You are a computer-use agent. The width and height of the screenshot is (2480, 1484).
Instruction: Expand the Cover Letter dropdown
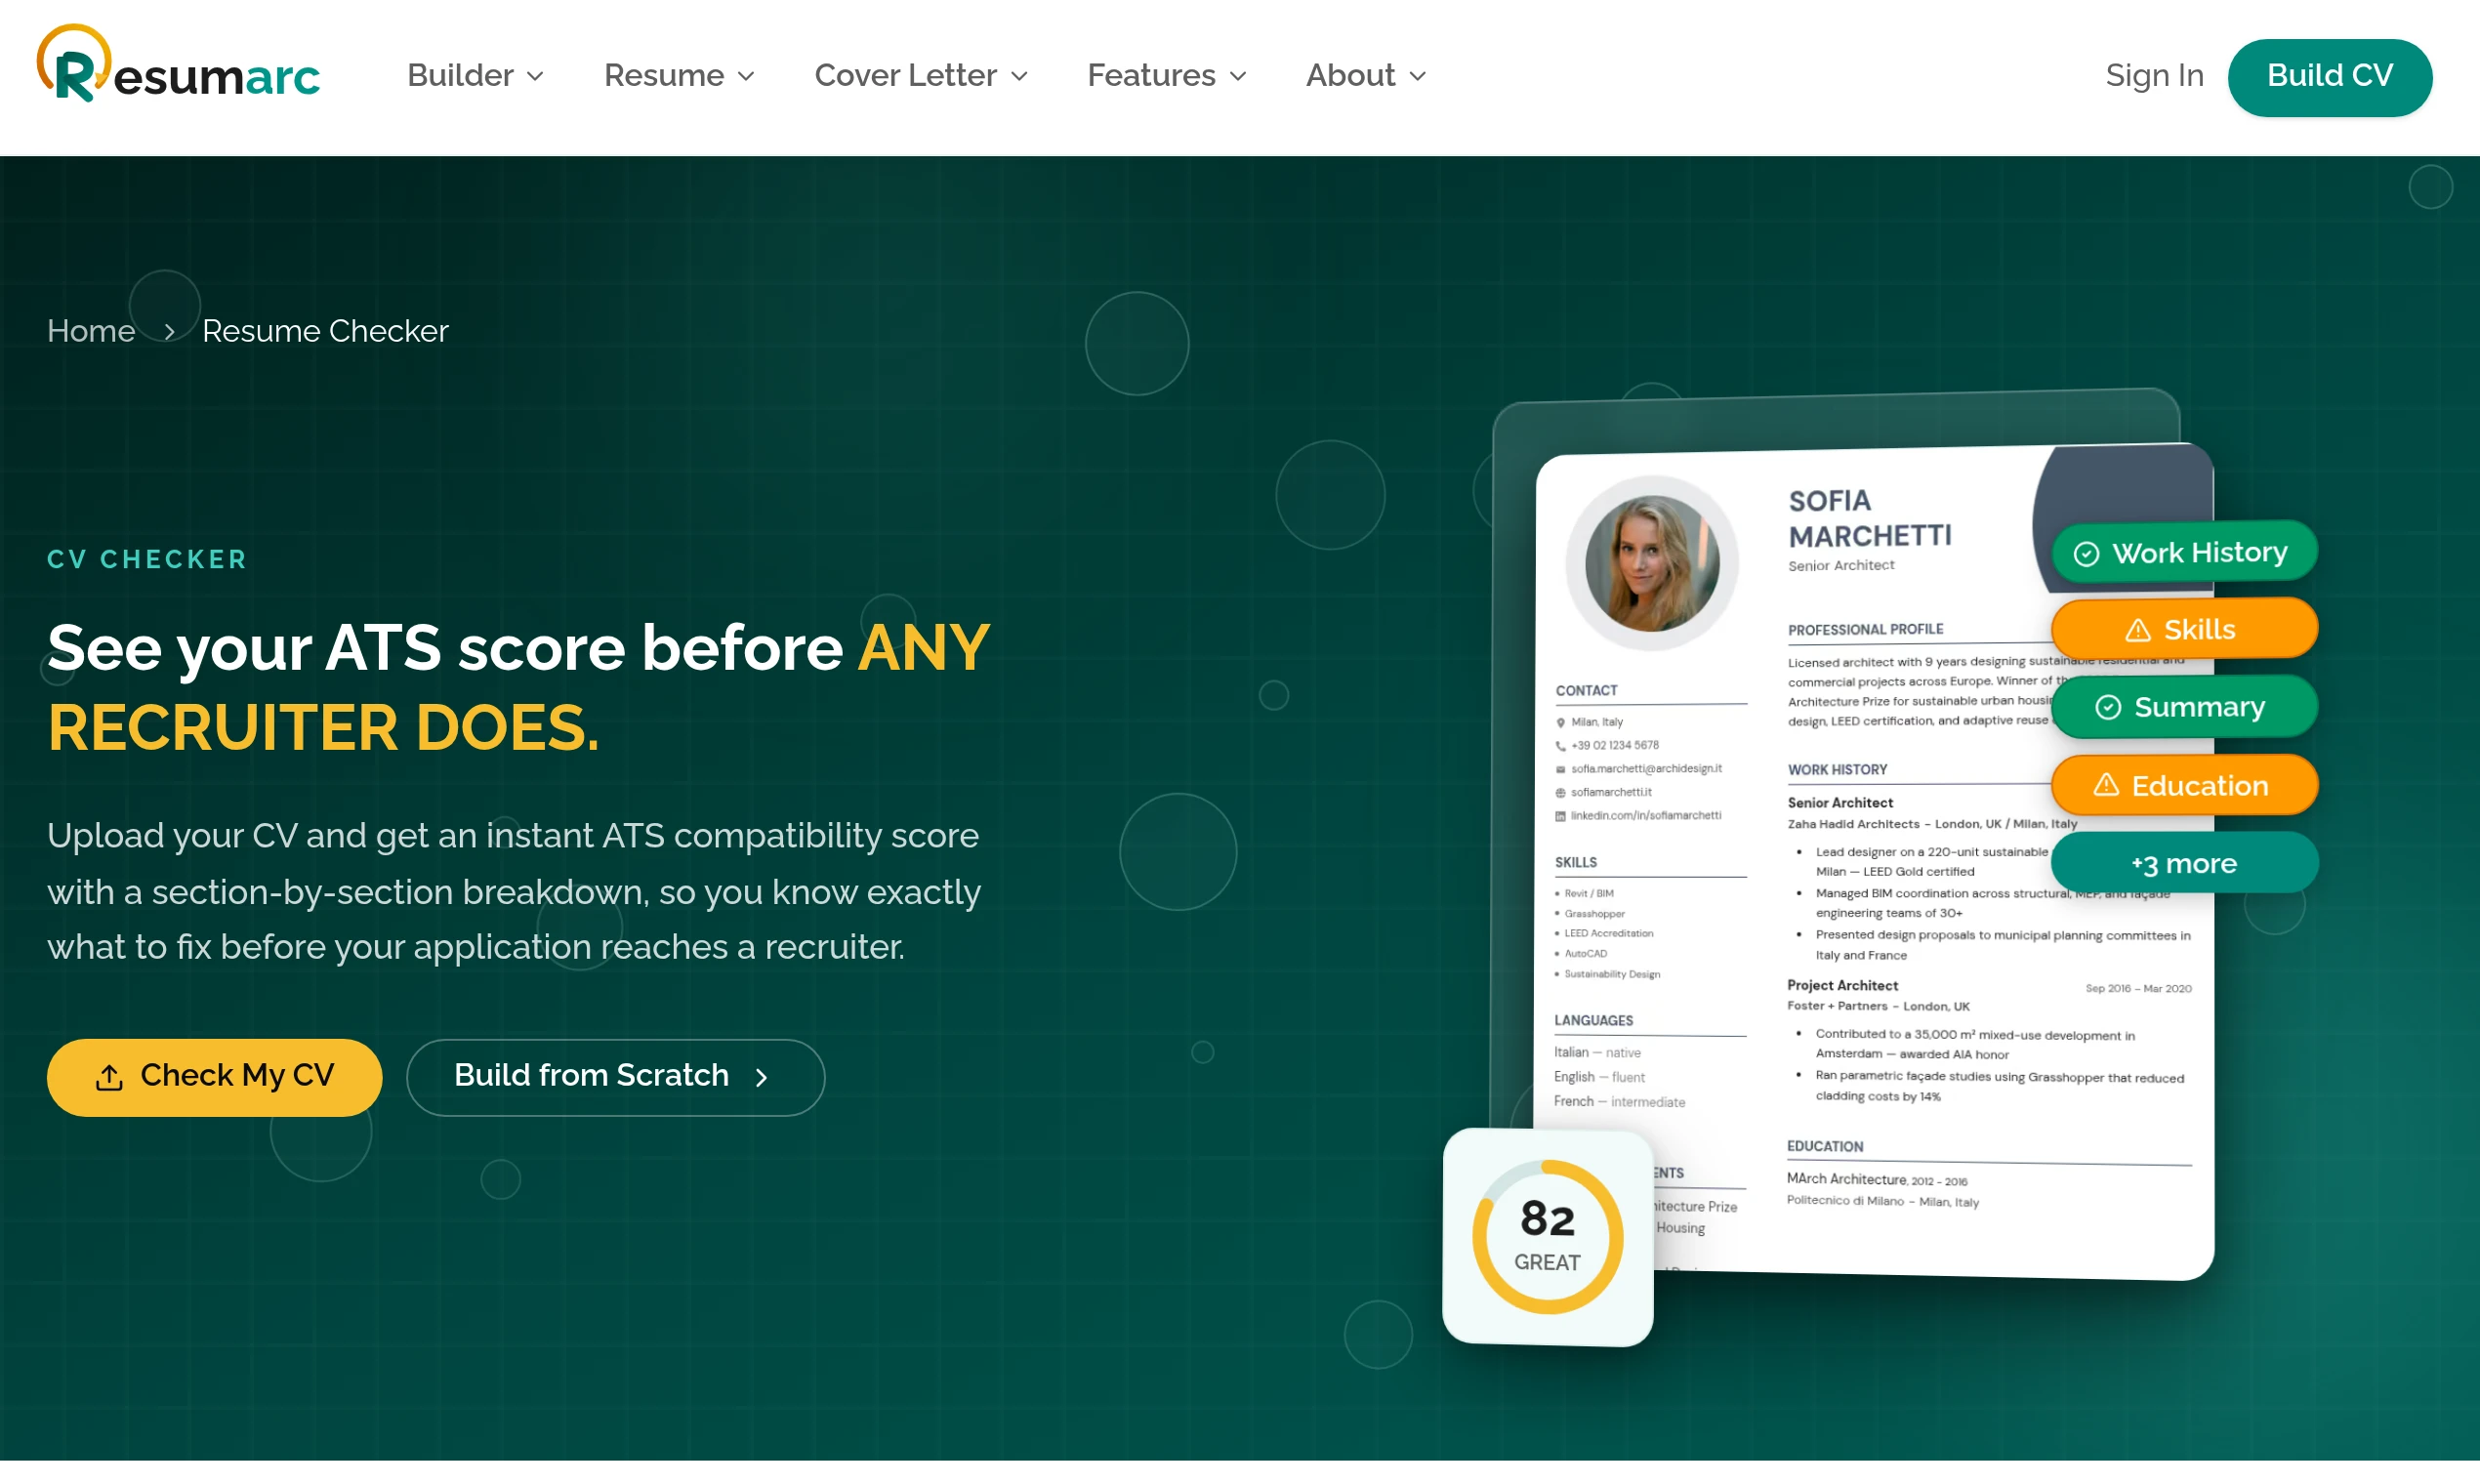(921, 76)
